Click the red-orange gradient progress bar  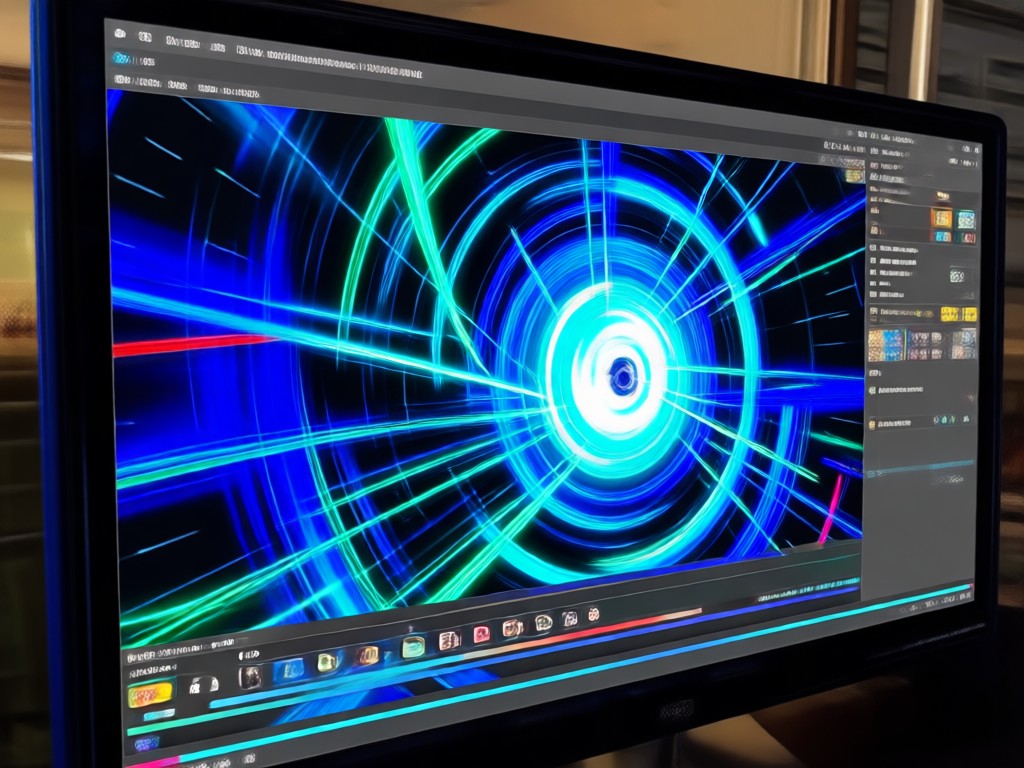[581, 632]
